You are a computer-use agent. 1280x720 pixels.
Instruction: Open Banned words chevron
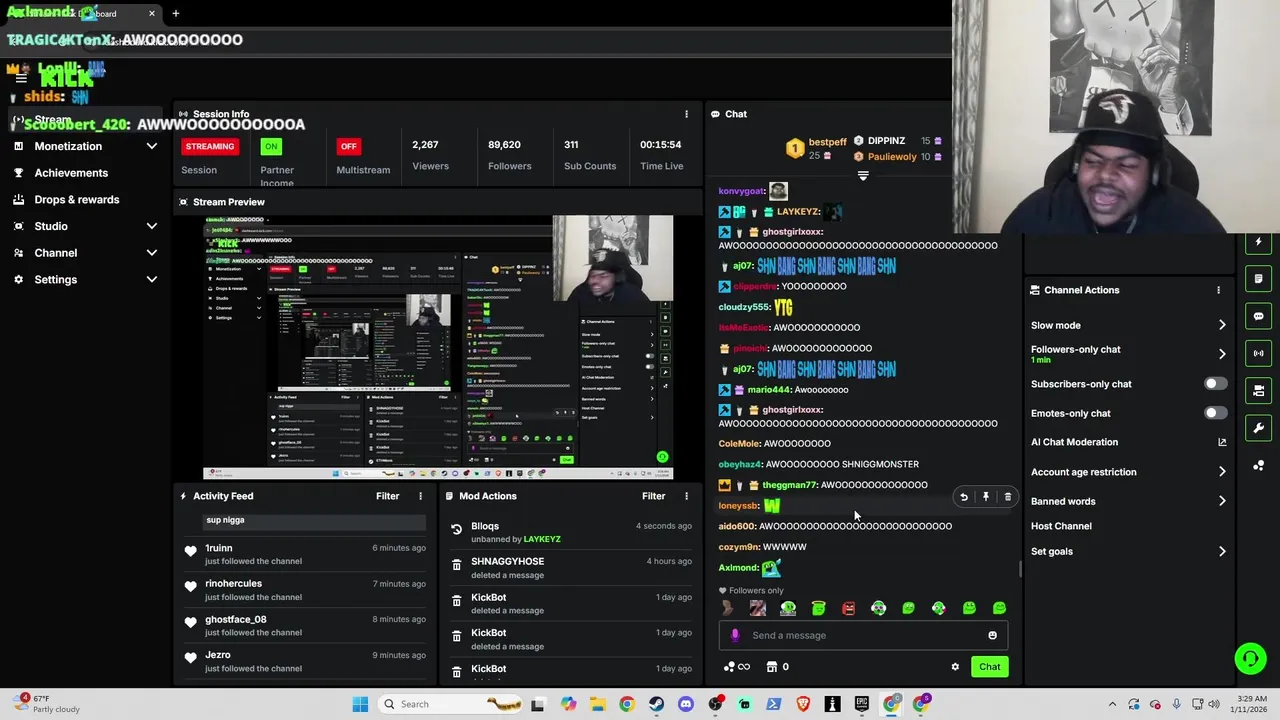click(1222, 501)
